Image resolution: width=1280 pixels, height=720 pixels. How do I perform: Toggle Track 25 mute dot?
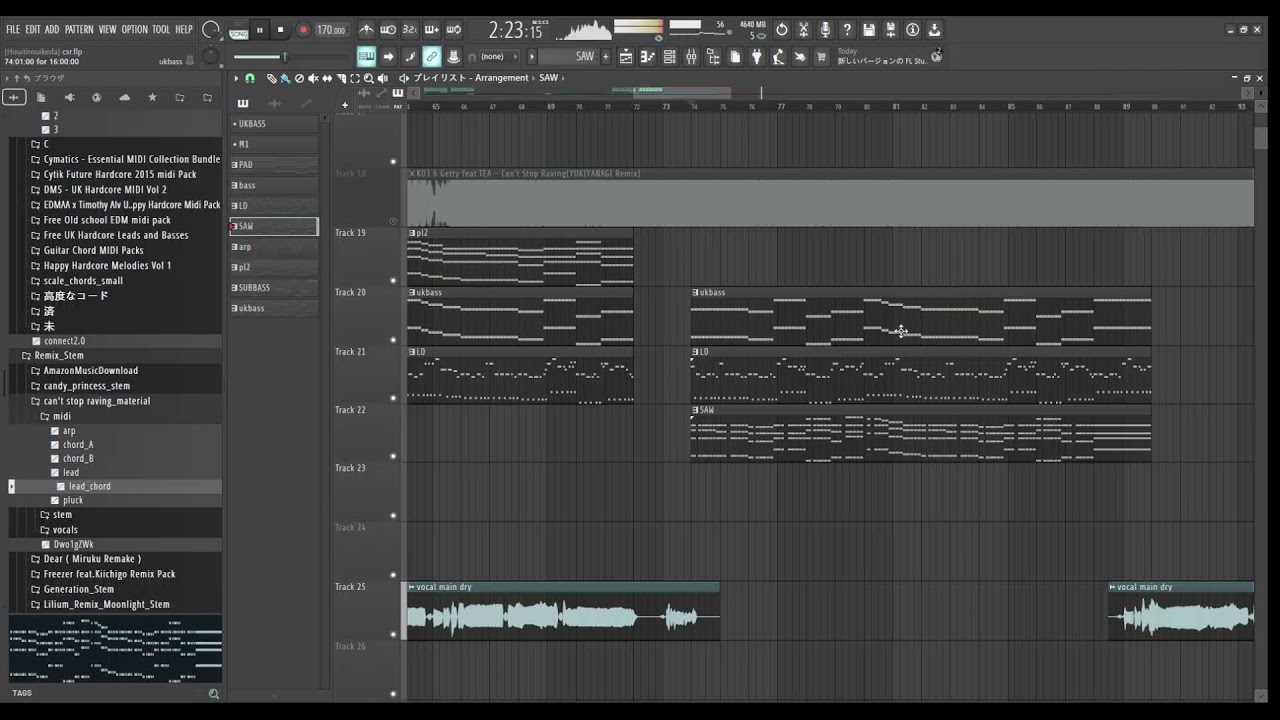393,634
